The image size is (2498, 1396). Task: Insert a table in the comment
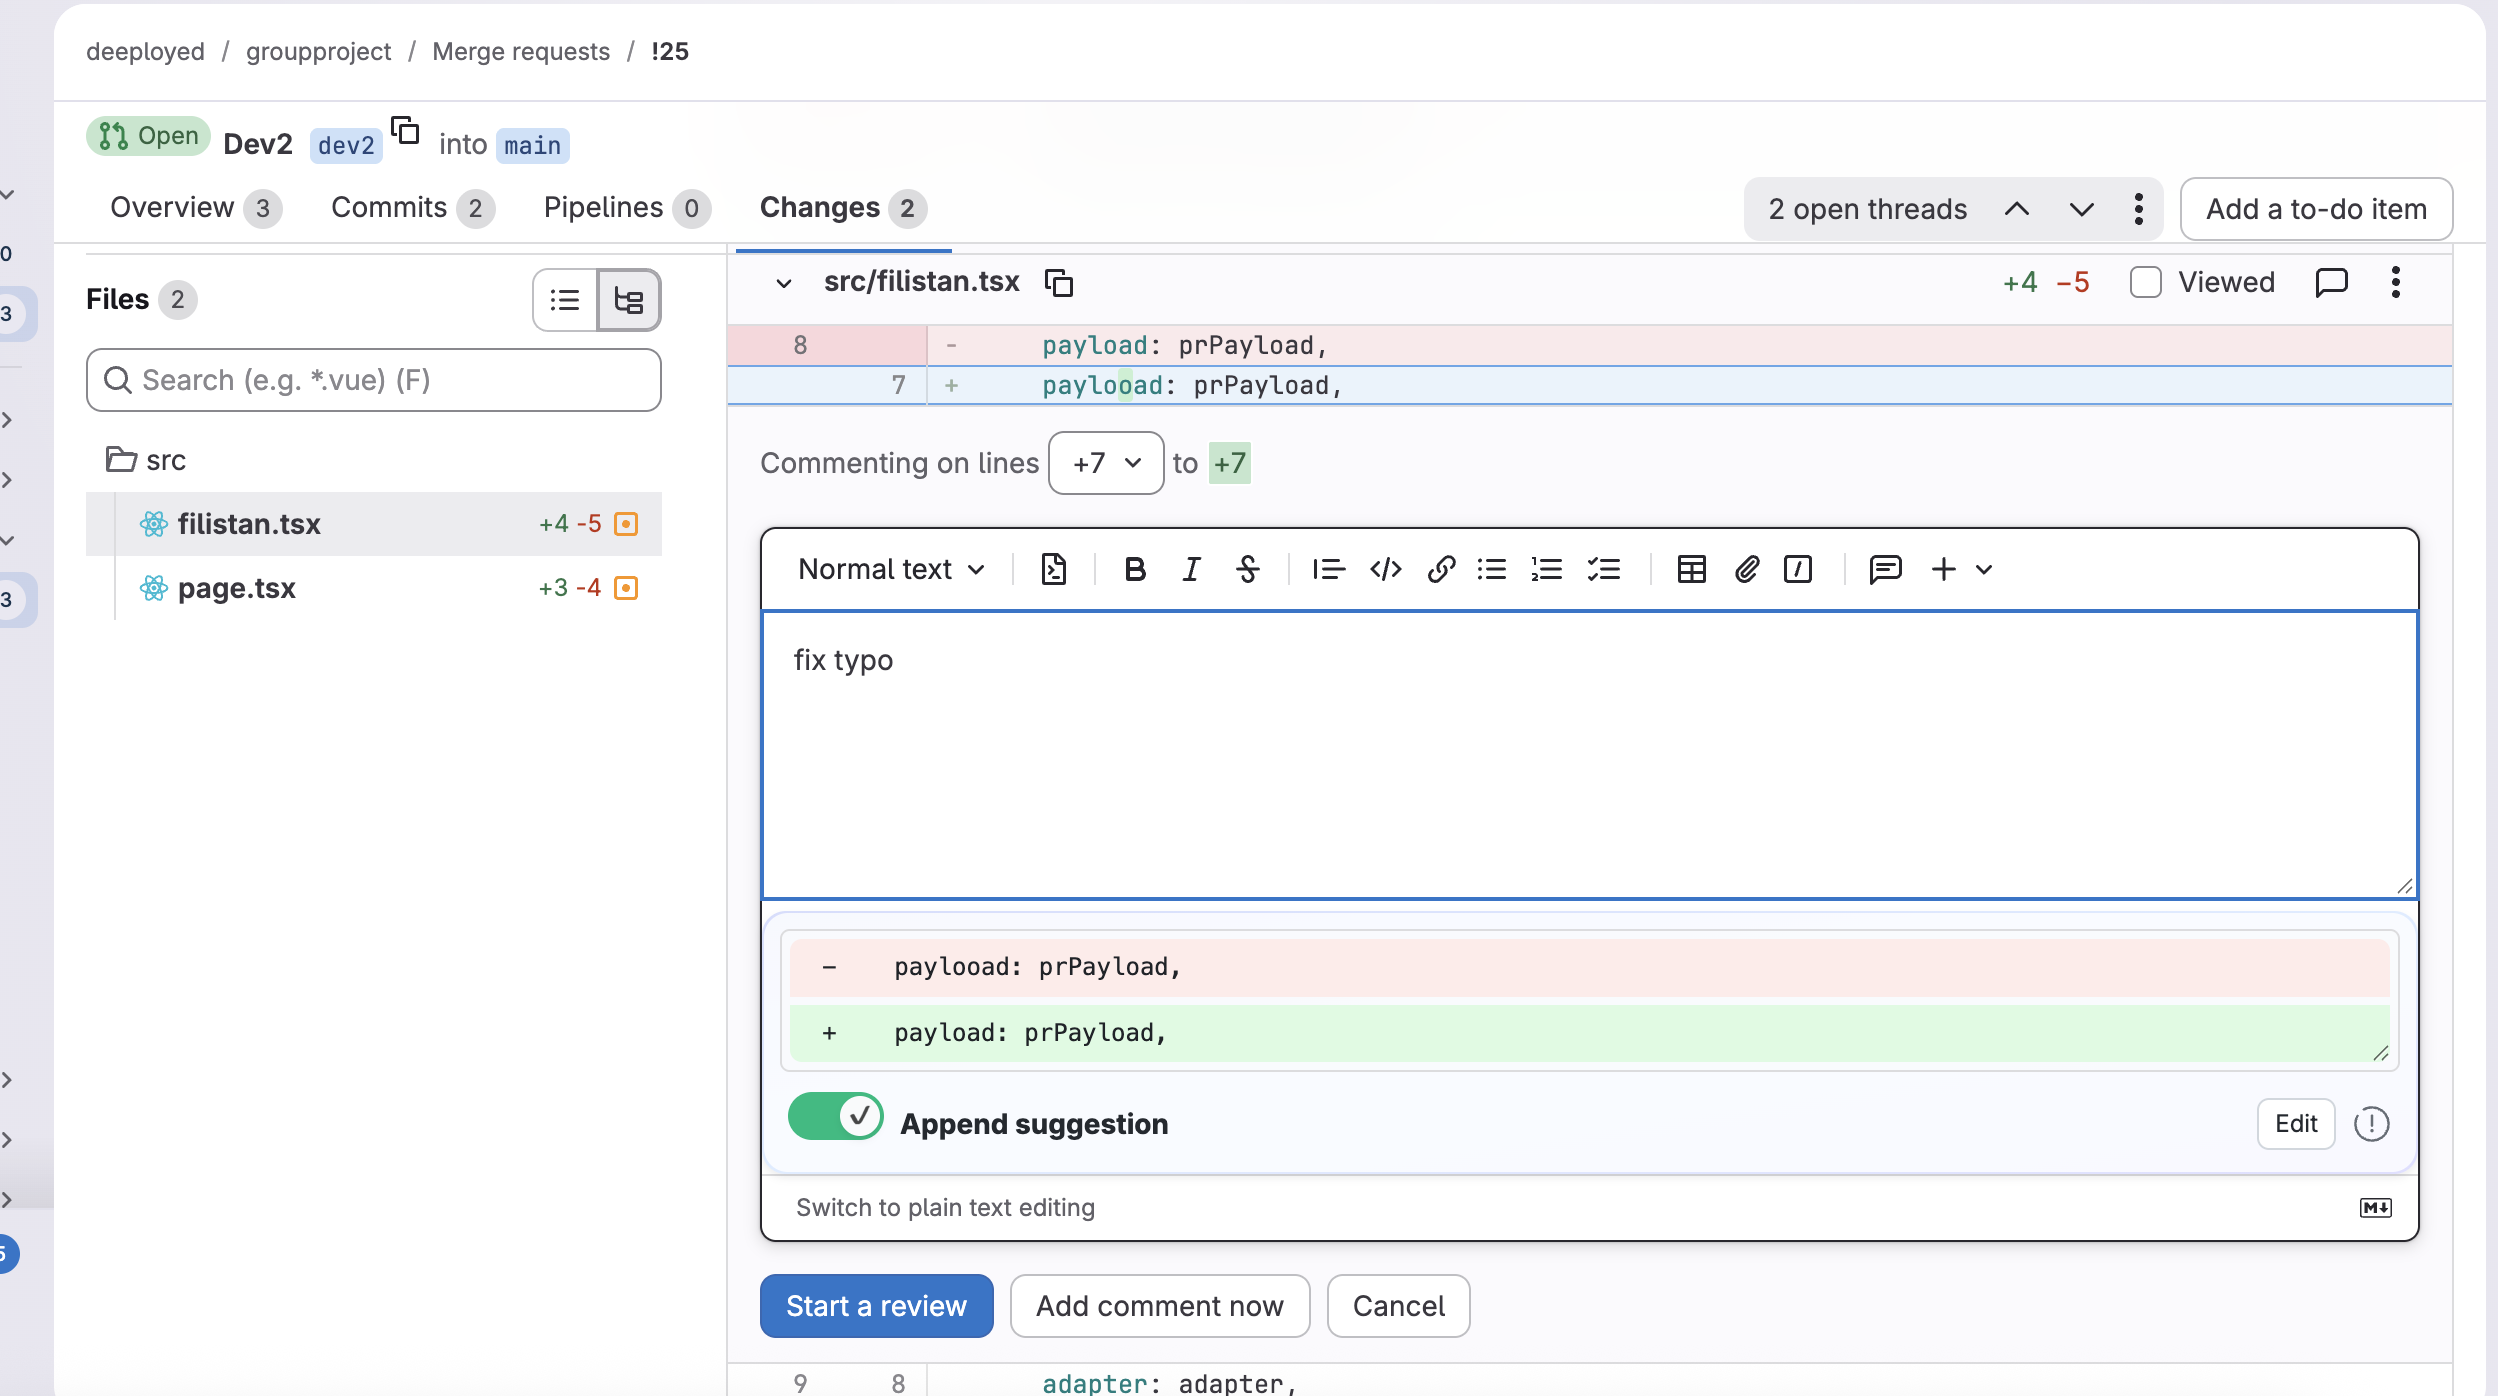(x=1691, y=569)
